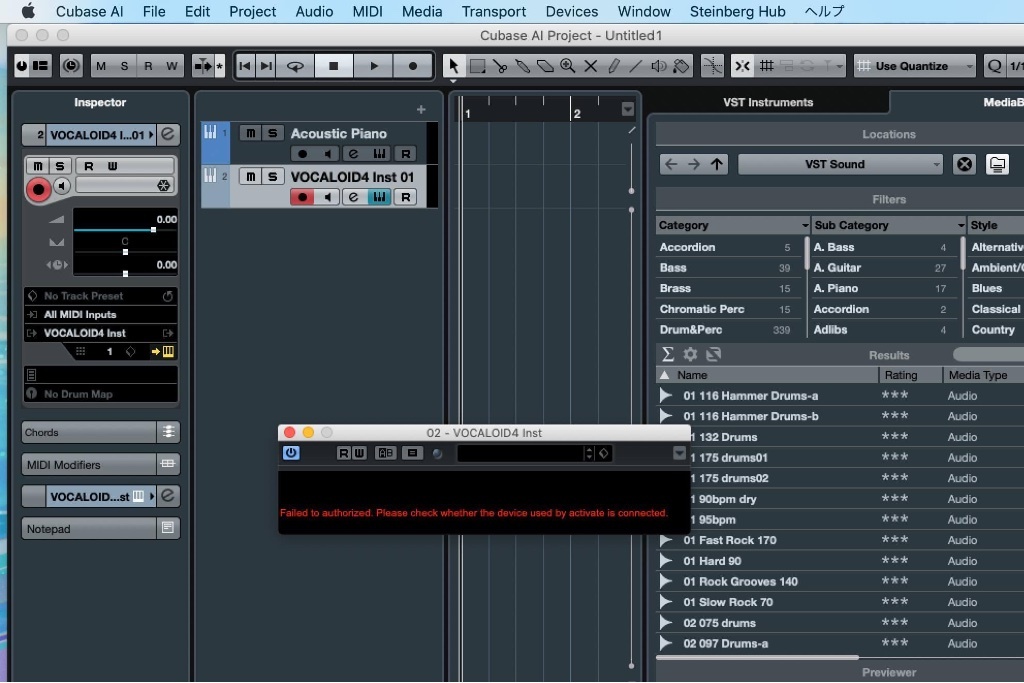Open the No Track Preset selector
This screenshot has width=1024, height=683.
click(x=101, y=296)
